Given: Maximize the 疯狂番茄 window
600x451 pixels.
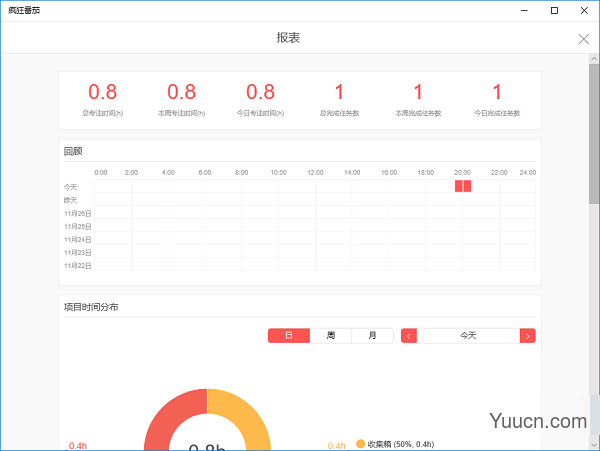Looking at the screenshot, I should [x=554, y=10].
